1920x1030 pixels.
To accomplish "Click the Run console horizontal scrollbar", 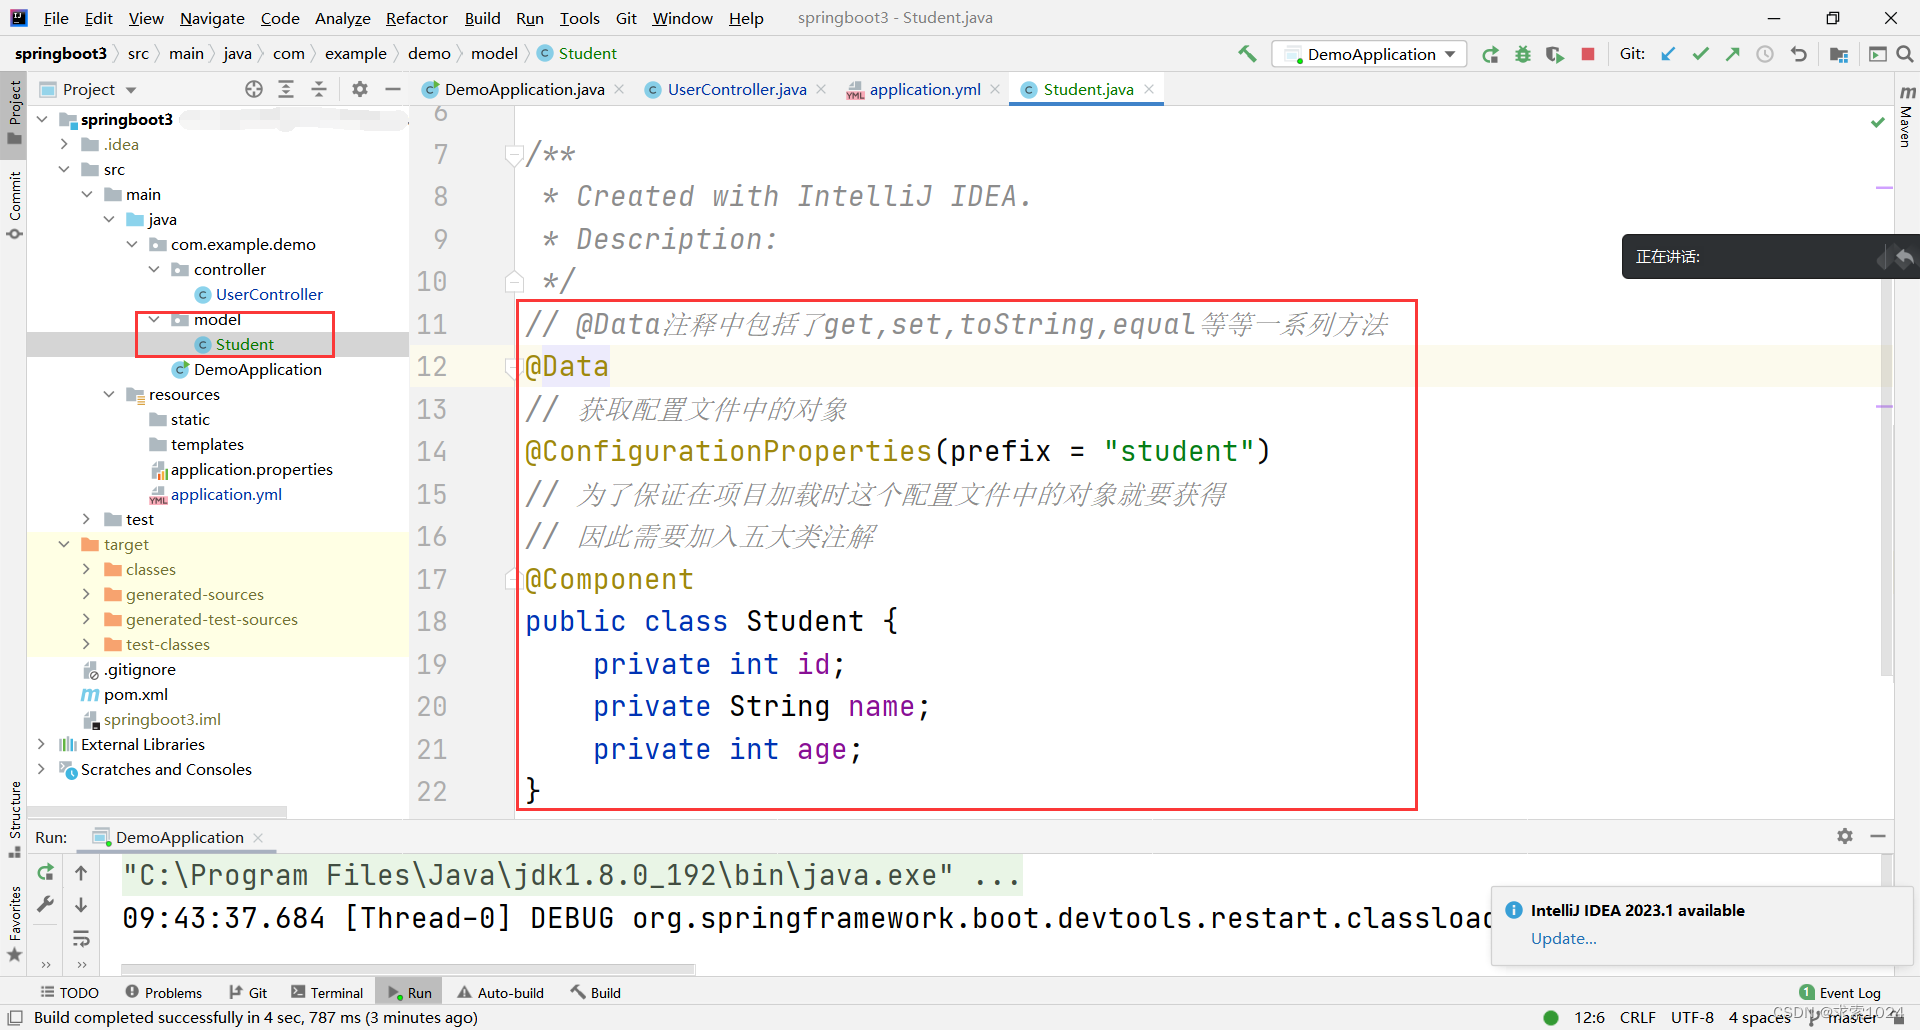I will 408,968.
